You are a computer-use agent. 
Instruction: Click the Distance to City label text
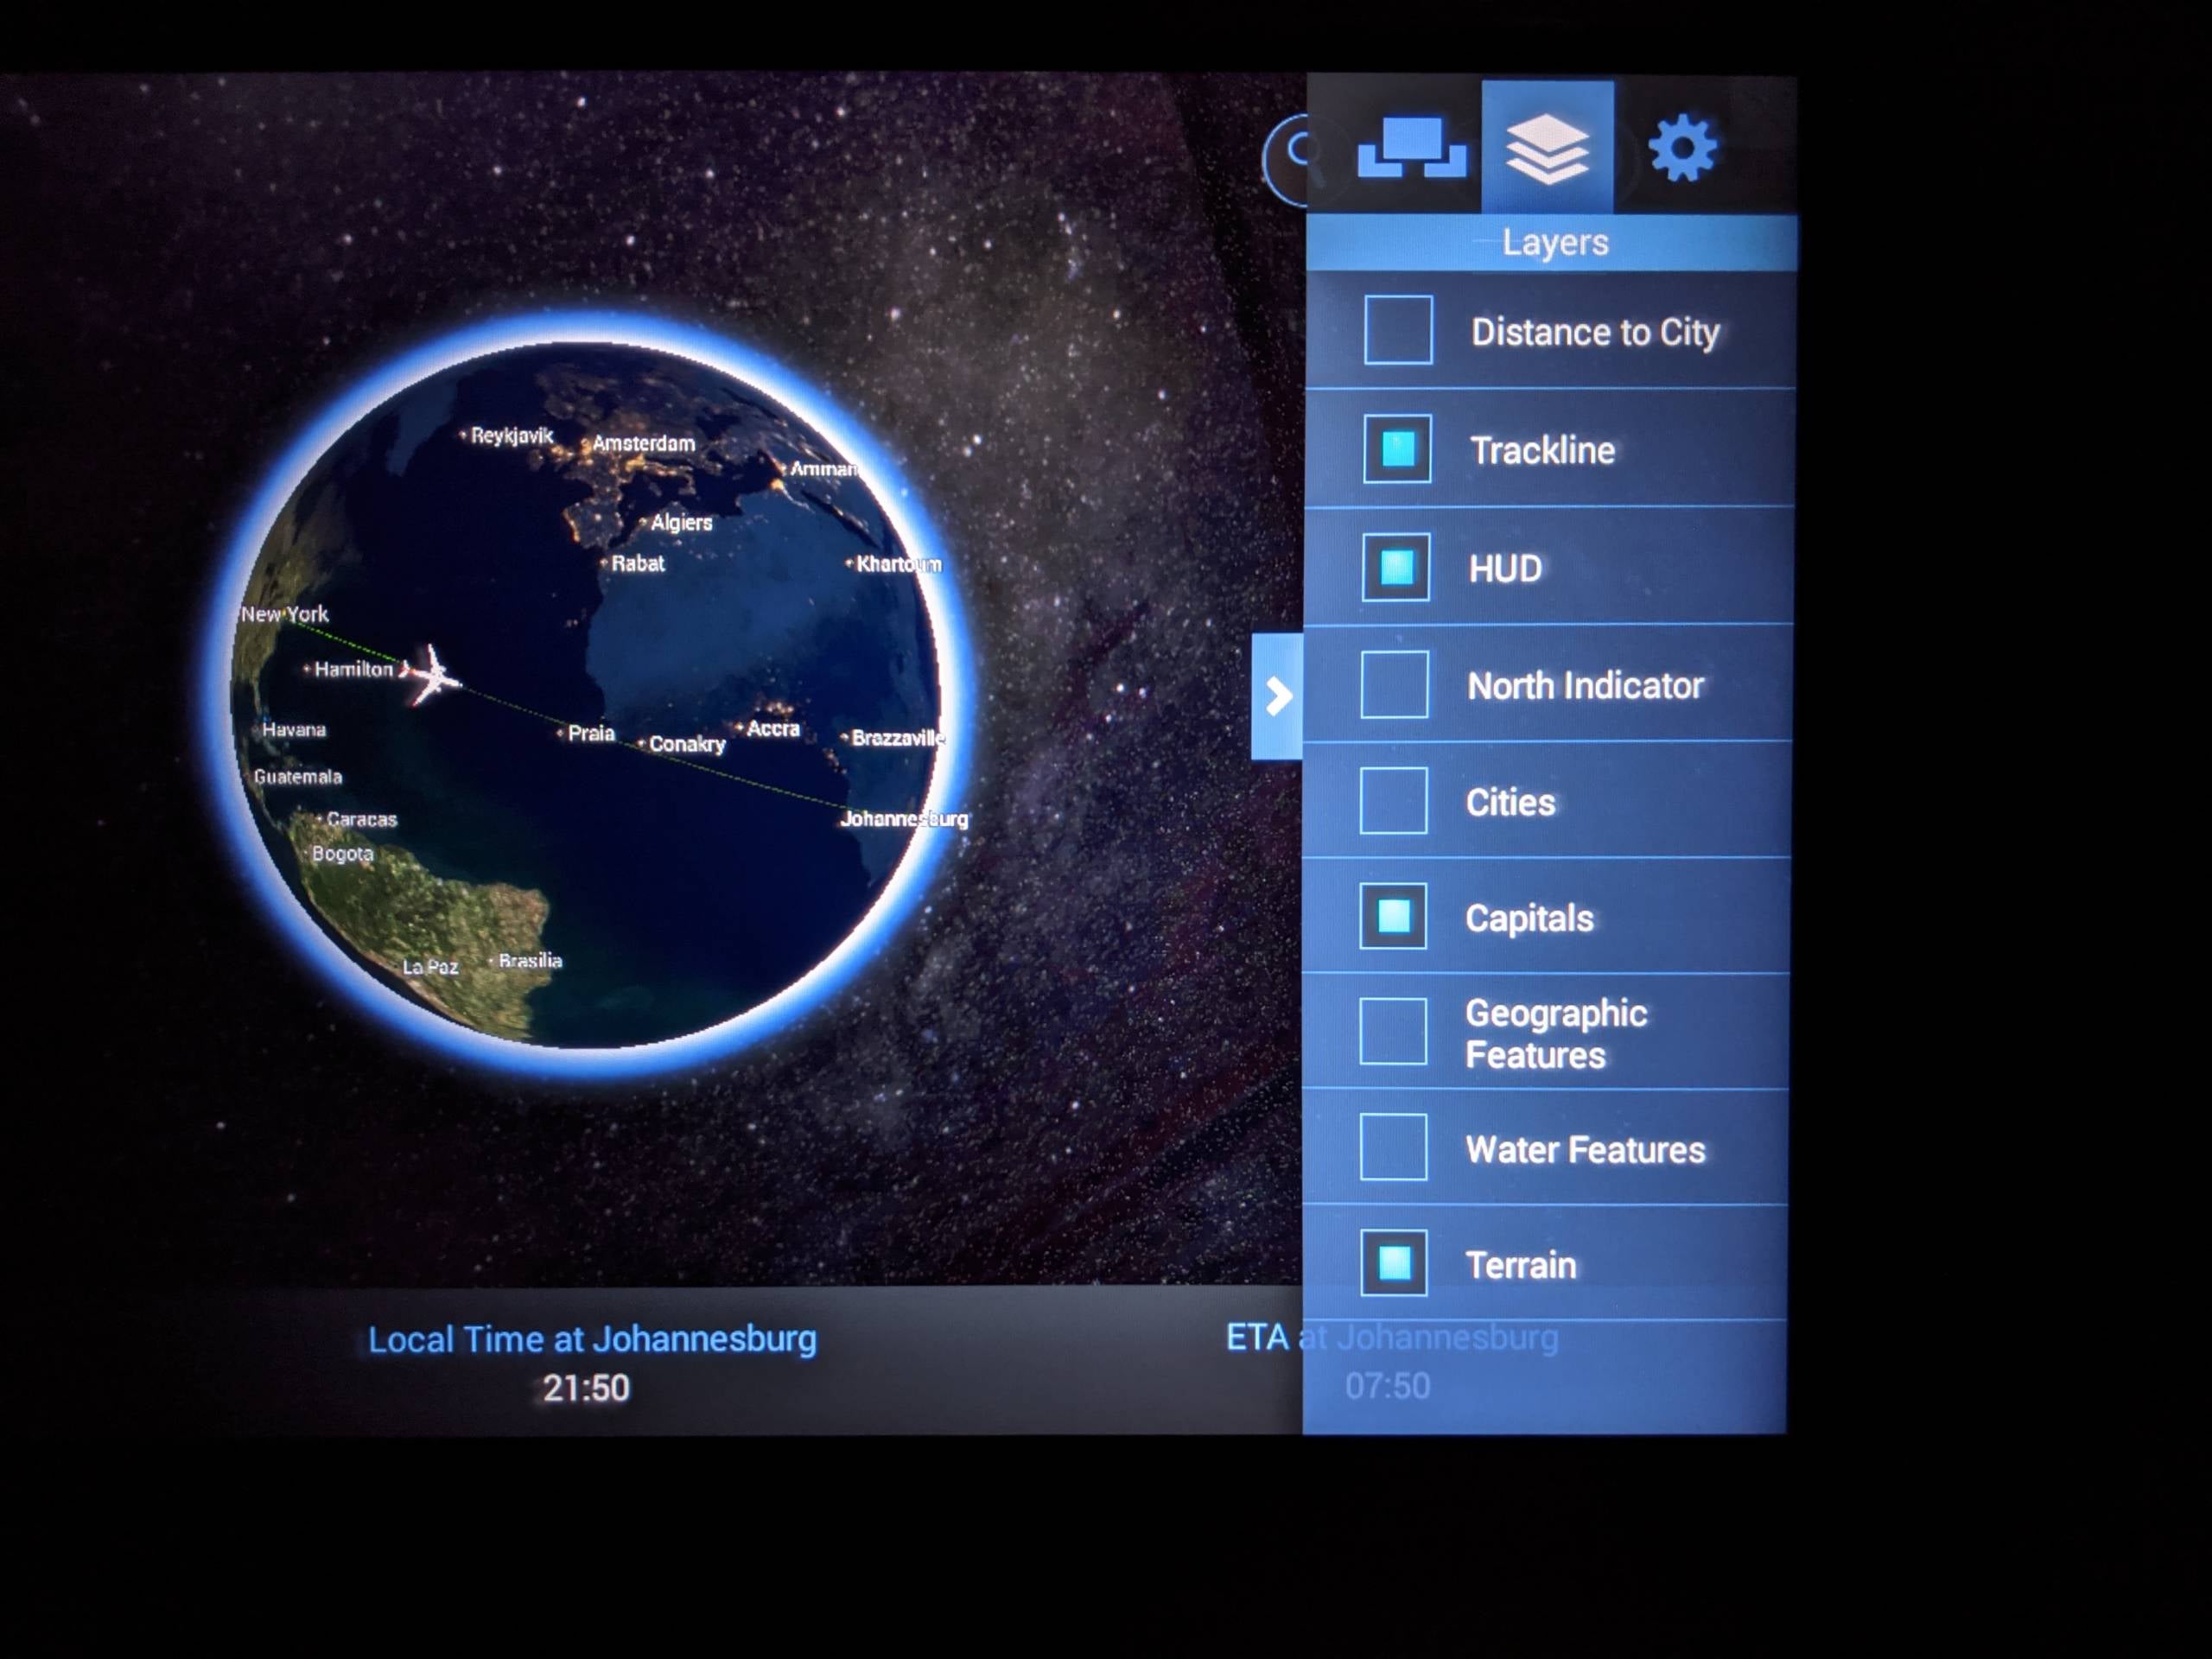pyautogui.click(x=1595, y=332)
